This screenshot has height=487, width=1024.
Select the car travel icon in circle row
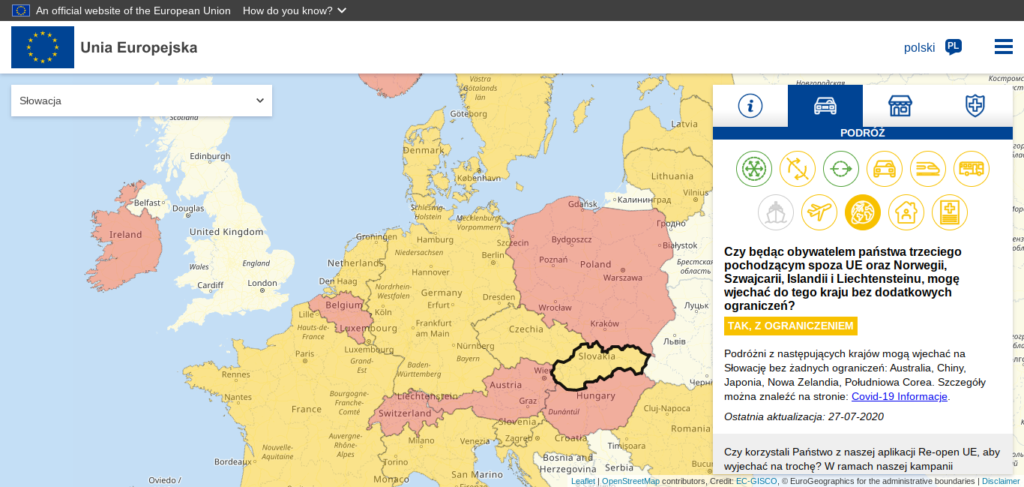(885, 168)
